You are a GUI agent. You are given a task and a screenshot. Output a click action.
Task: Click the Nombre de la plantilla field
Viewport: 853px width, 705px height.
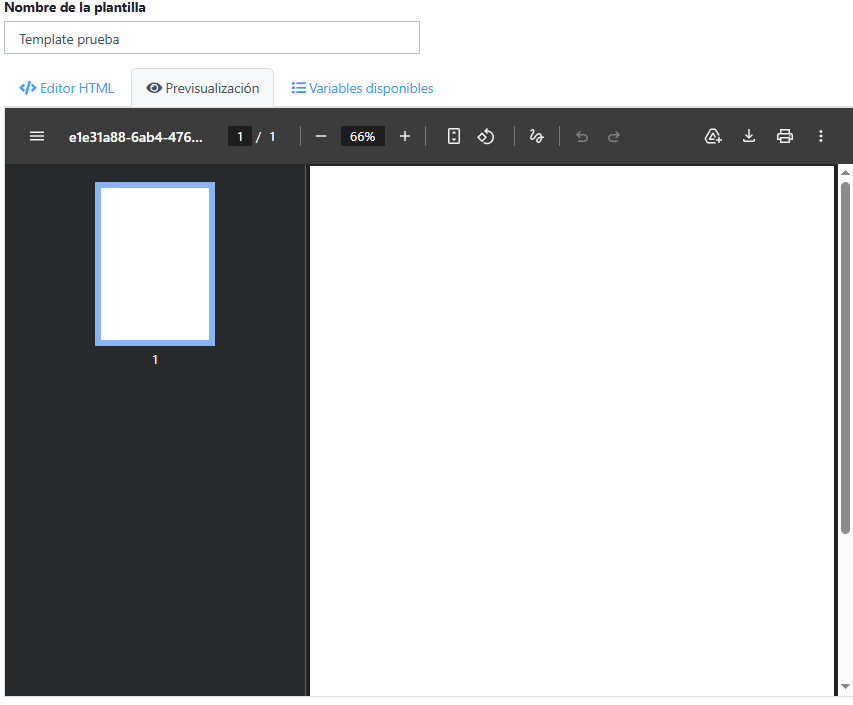[212, 39]
